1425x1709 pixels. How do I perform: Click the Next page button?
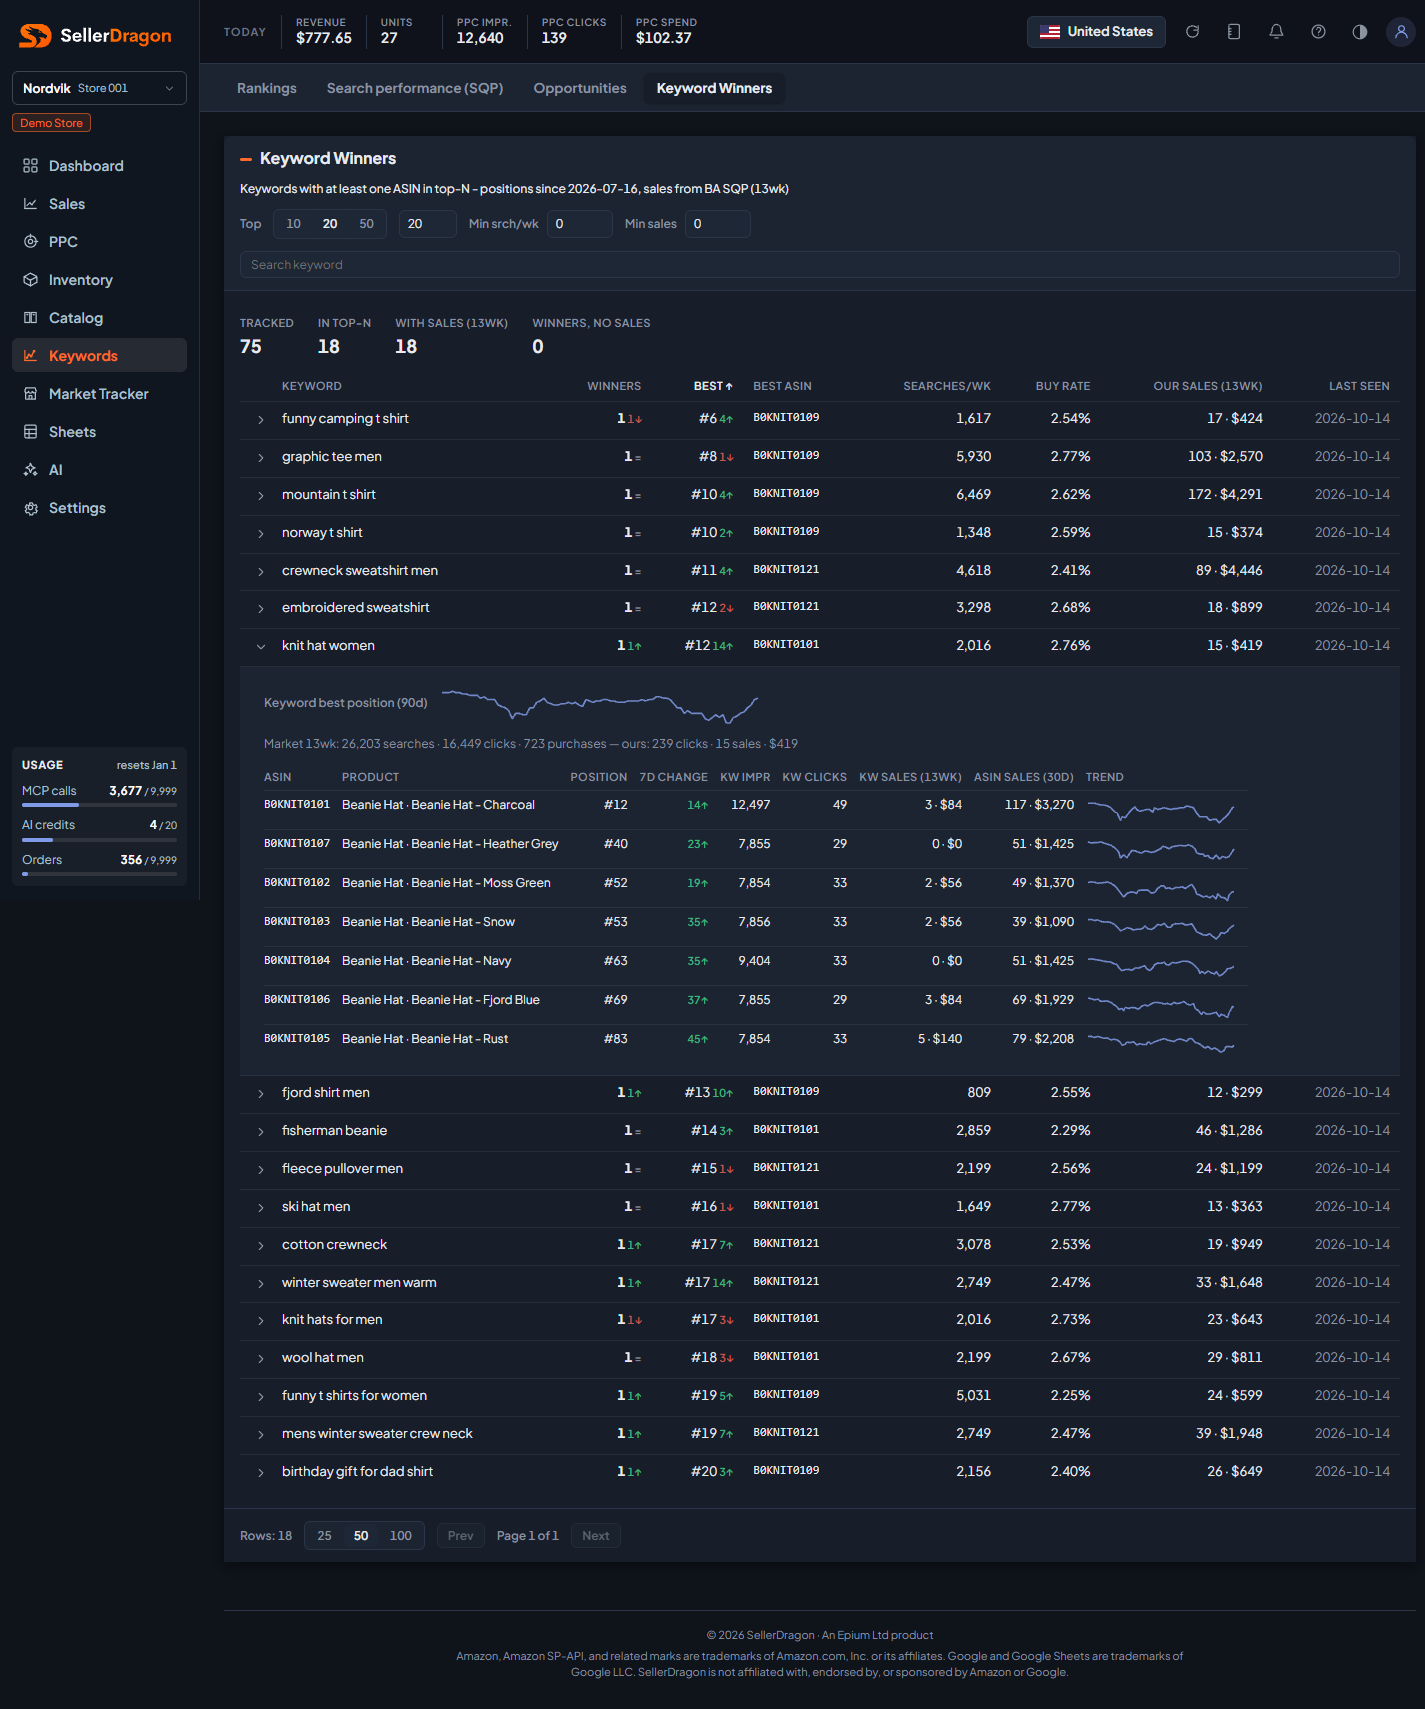click(x=596, y=1536)
